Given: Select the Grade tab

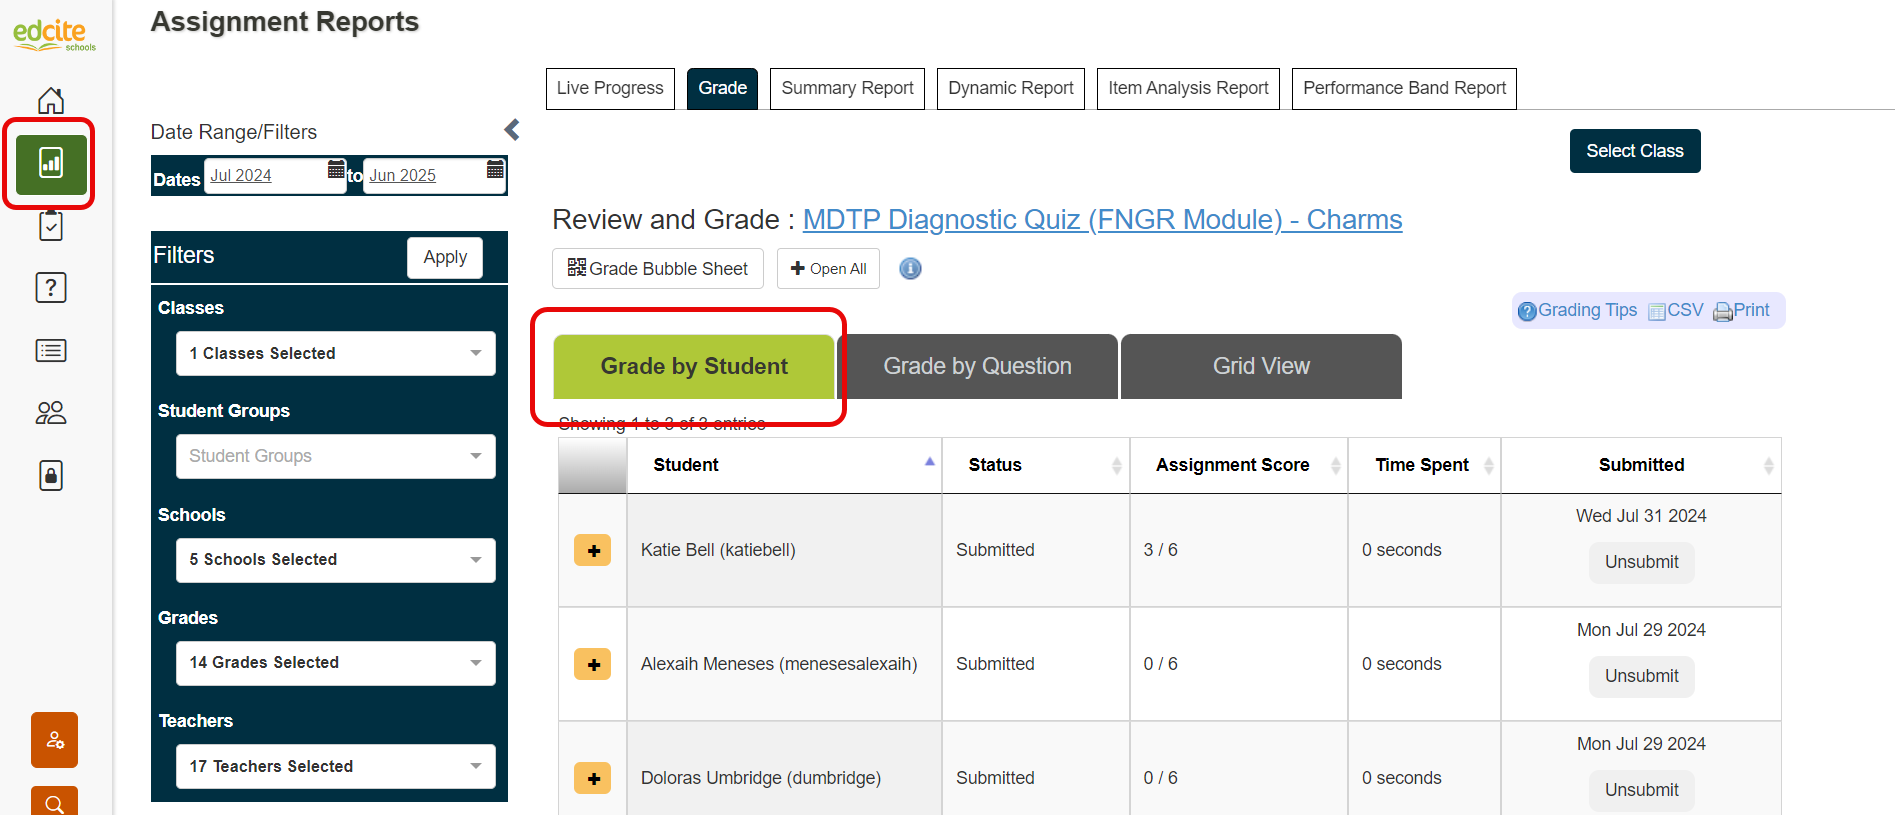Looking at the screenshot, I should coord(722,89).
